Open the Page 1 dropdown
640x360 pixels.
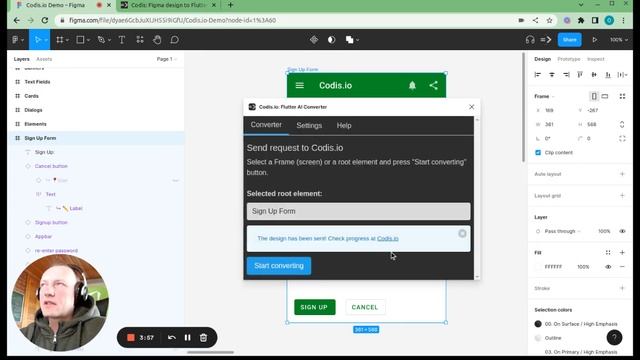coord(167,59)
